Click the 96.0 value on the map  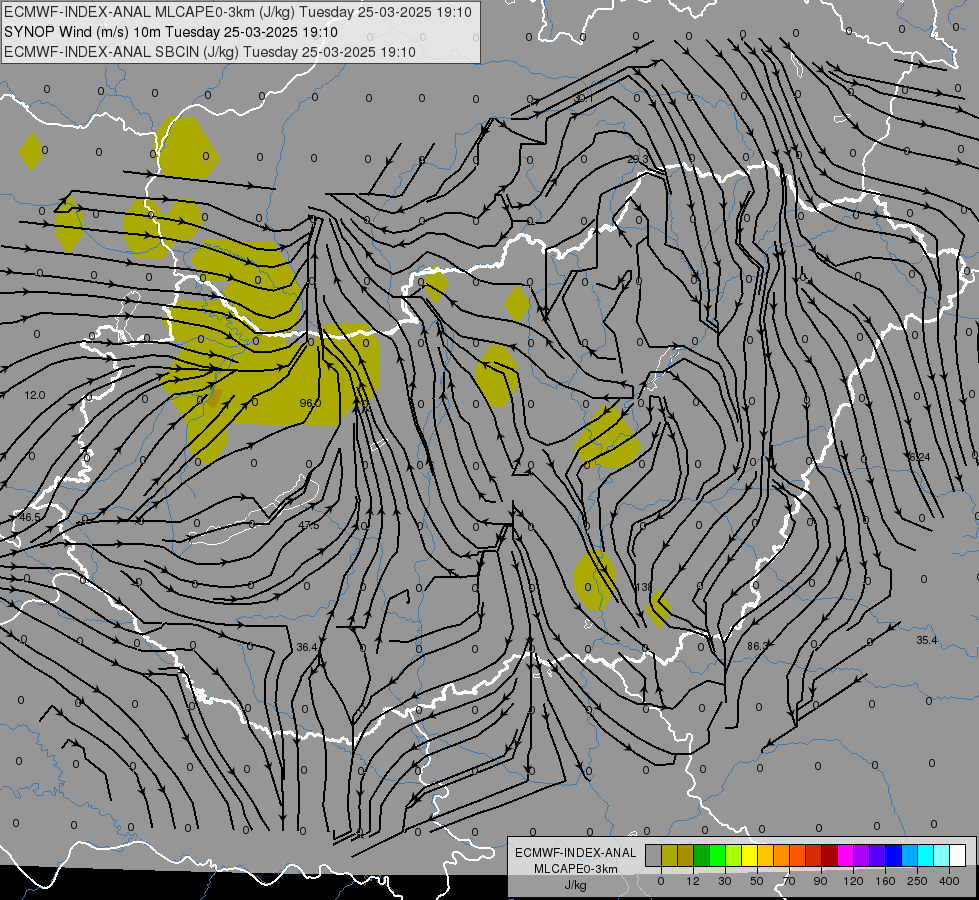(x=310, y=403)
